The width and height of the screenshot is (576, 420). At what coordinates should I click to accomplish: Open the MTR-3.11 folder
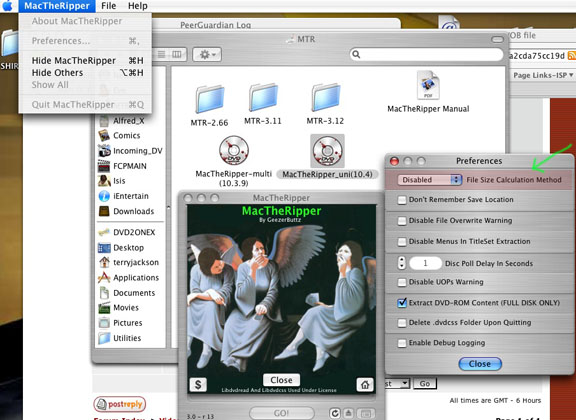coord(263,97)
